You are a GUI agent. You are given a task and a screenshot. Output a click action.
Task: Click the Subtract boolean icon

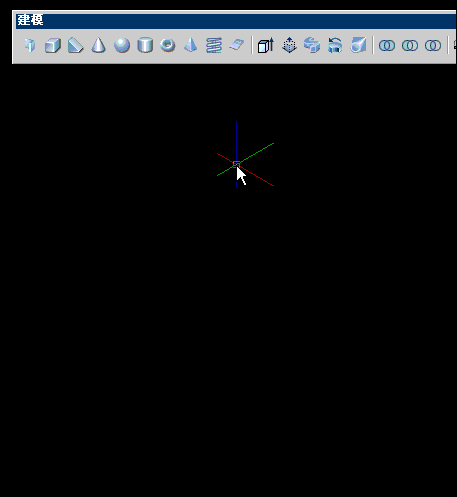coord(410,45)
